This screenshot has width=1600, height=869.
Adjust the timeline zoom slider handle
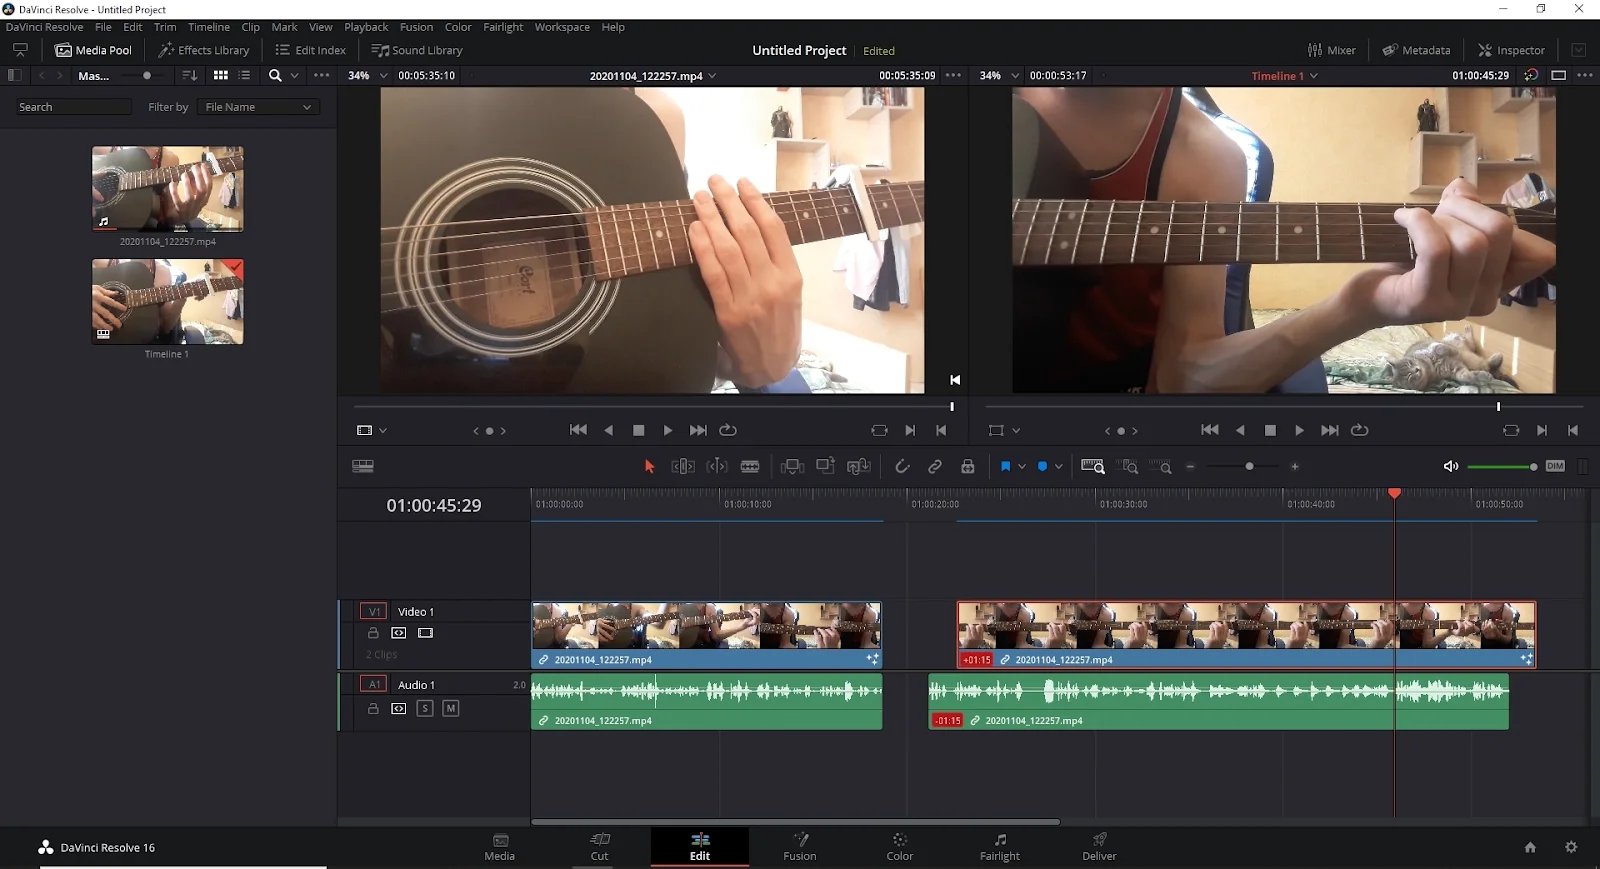click(1249, 467)
